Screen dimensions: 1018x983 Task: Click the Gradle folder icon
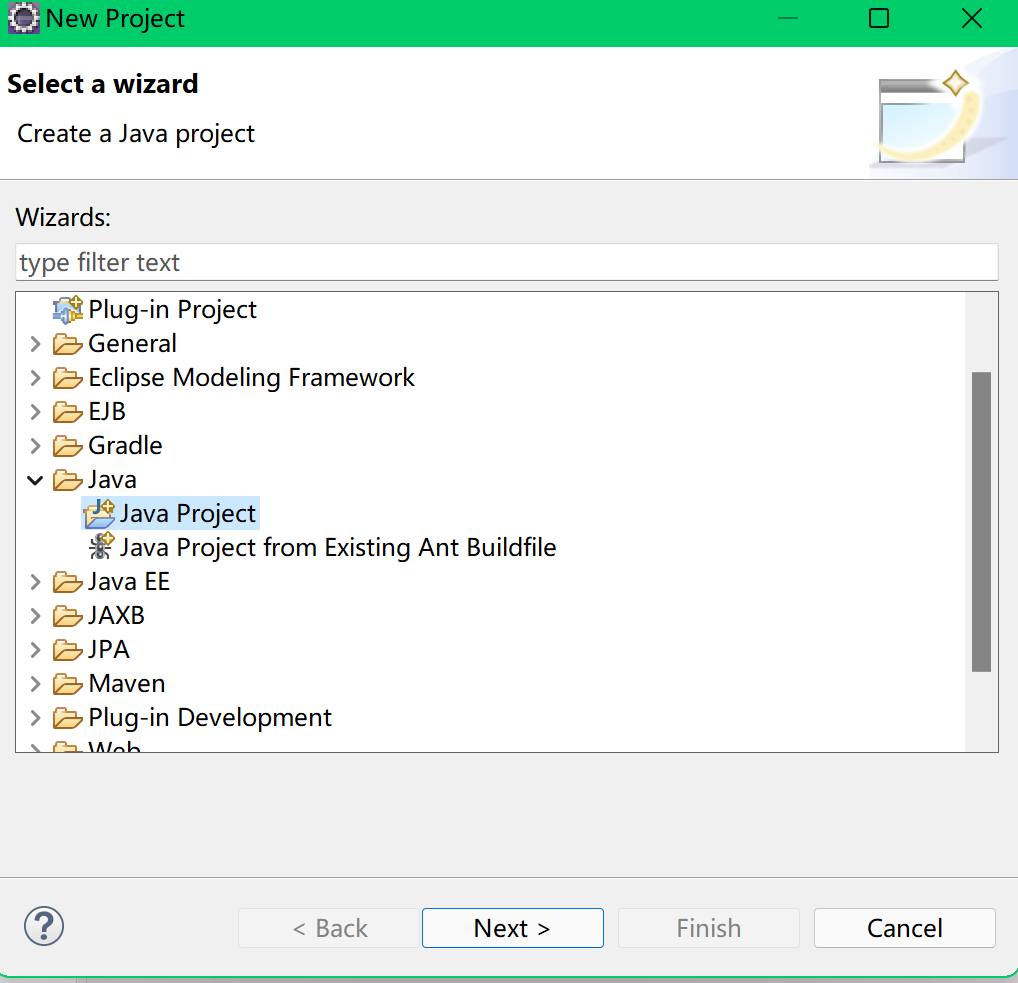[68, 446]
